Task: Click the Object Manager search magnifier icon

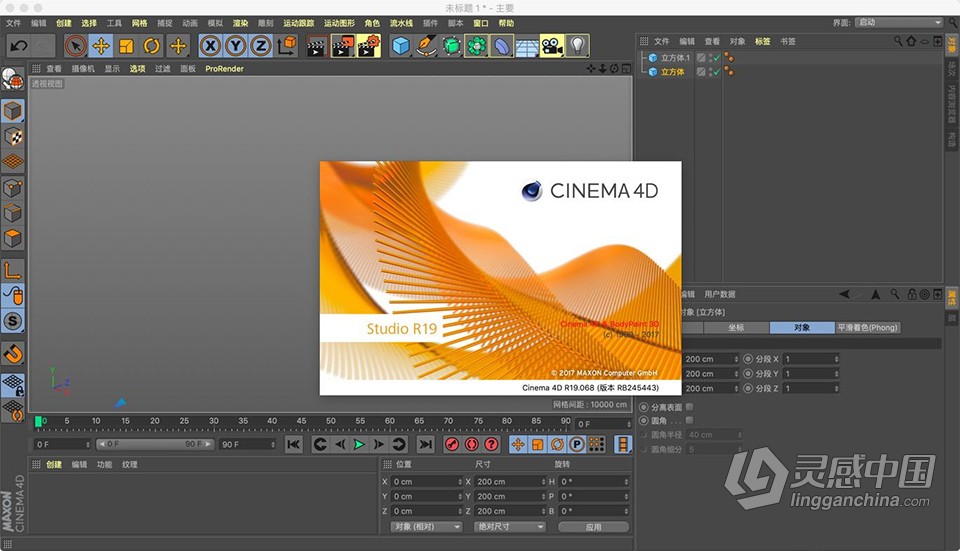Action: [898, 41]
